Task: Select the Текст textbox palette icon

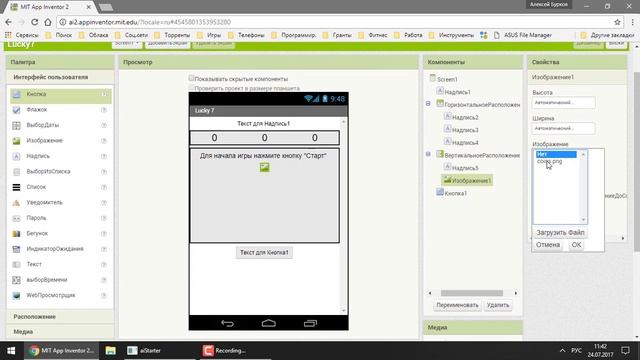Action: (x=16, y=264)
